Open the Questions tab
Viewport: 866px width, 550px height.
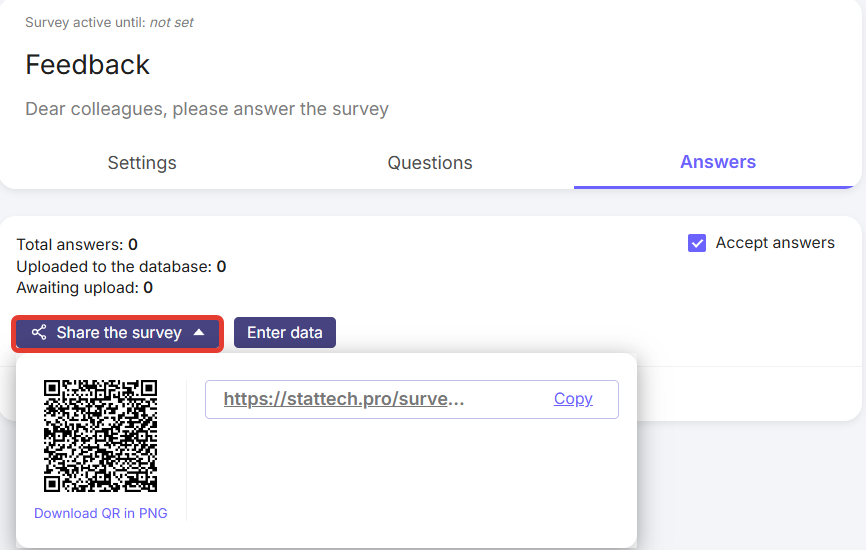(x=430, y=163)
